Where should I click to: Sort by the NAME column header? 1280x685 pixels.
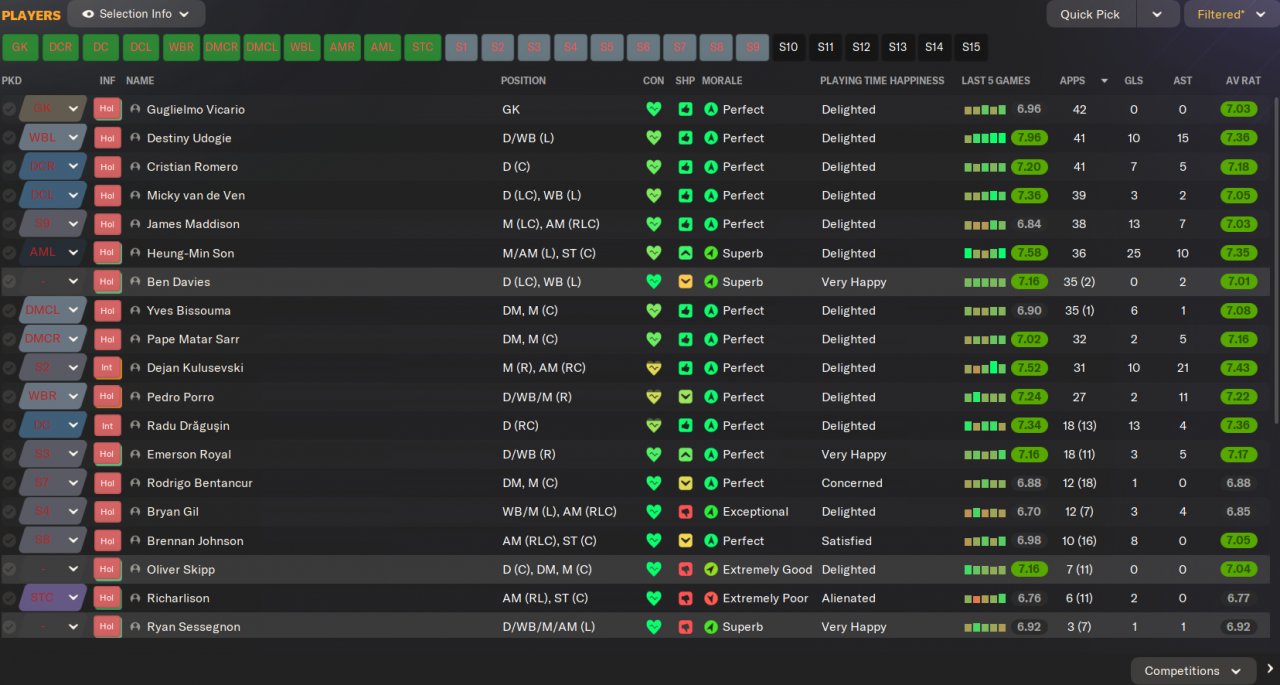140,81
